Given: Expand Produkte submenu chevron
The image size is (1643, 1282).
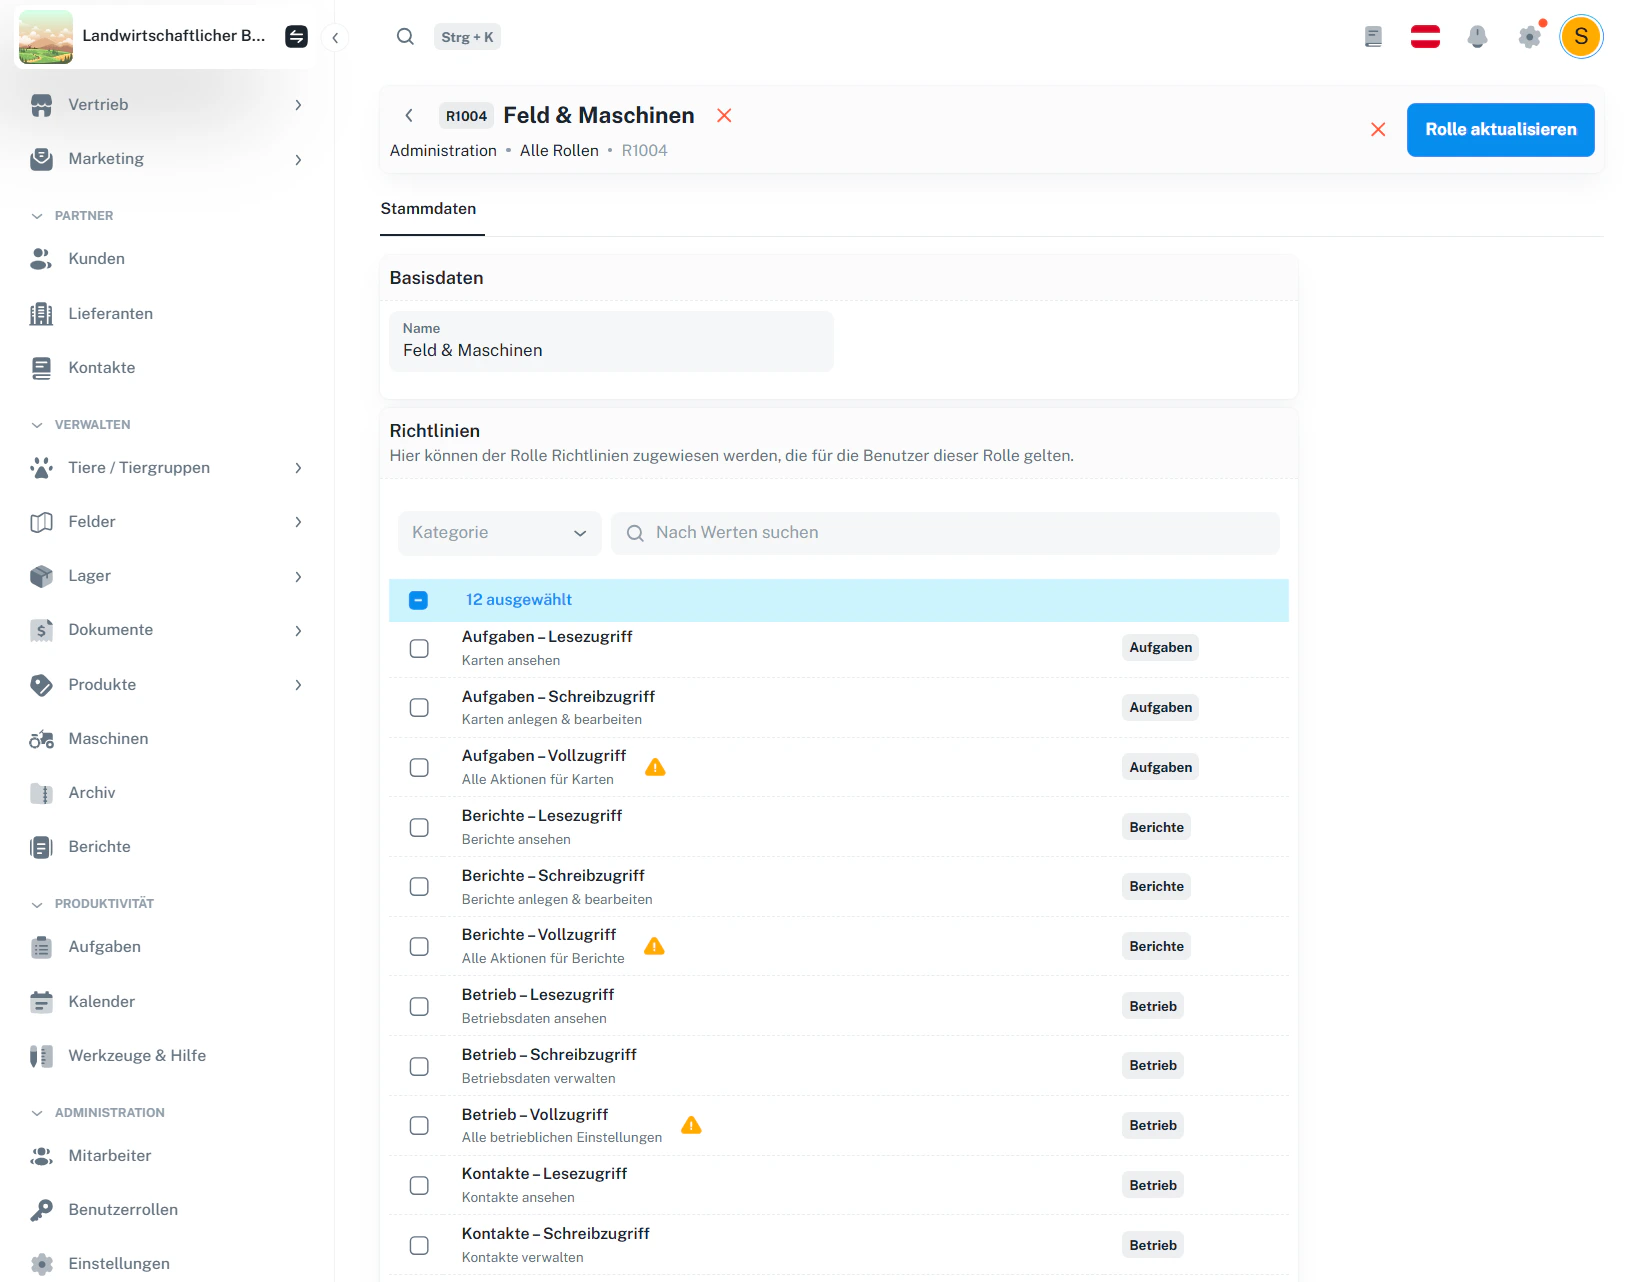Looking at the screenshot, I should click(x=298, y=685).
